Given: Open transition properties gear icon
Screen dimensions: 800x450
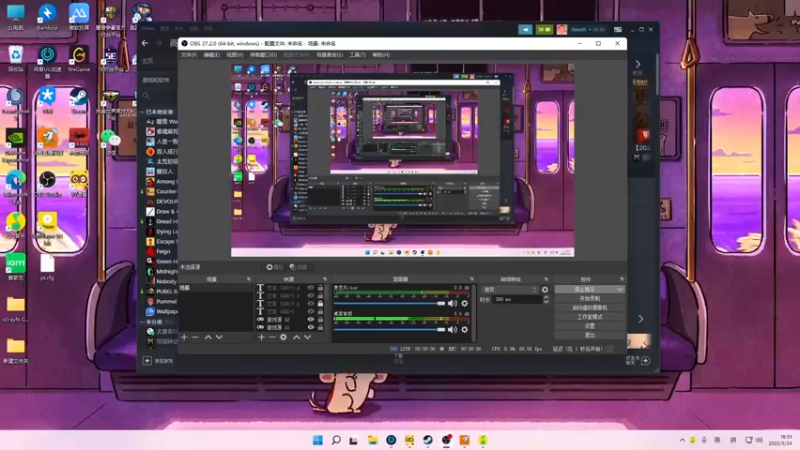Looking at the screenshot, I should coord(545,289).
